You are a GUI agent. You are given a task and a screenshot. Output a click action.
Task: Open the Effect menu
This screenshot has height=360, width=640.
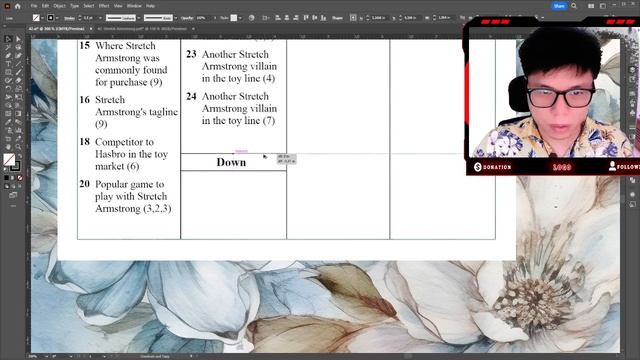(x=104, y=6)
